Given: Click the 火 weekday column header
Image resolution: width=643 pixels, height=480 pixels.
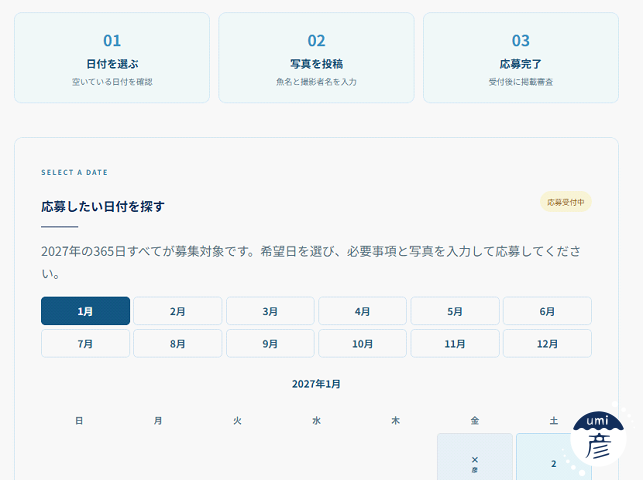Looking at the screenshot, I should click(237, 421).
